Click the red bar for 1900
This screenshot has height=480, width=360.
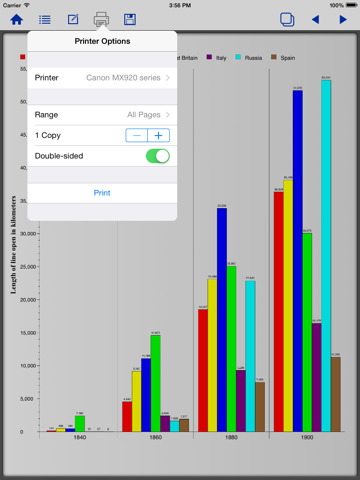[x=279, y=312]
